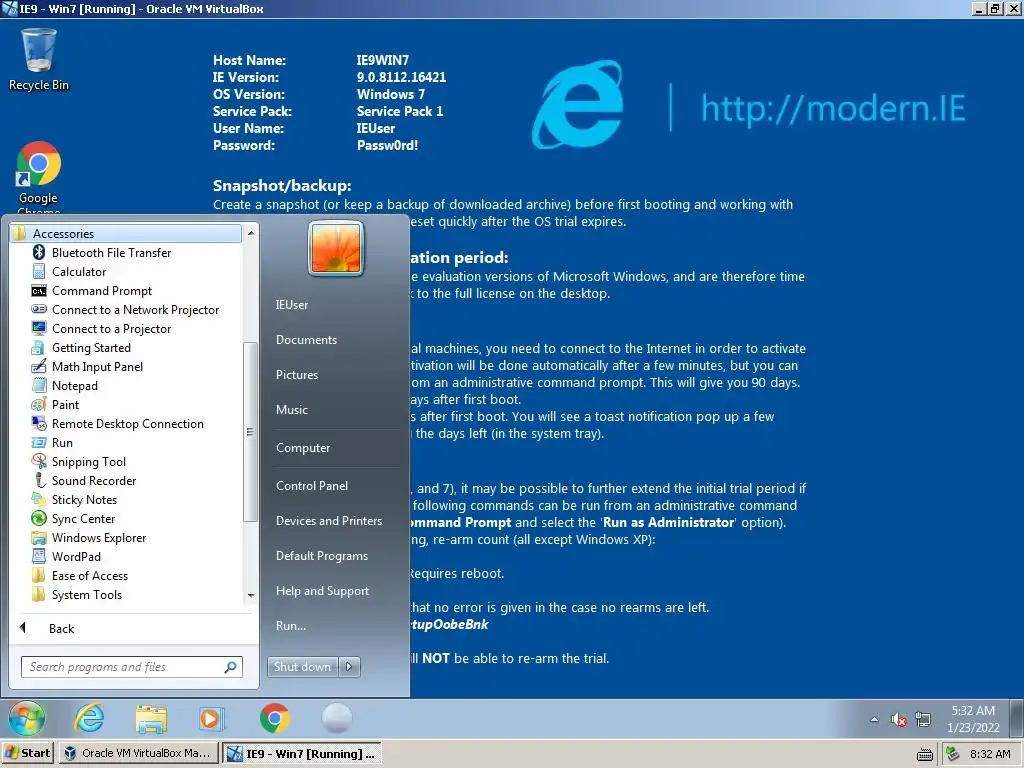Screen dimensions: 1024x768
Task: Open Music from the Start menu
Action: point(291,409)
